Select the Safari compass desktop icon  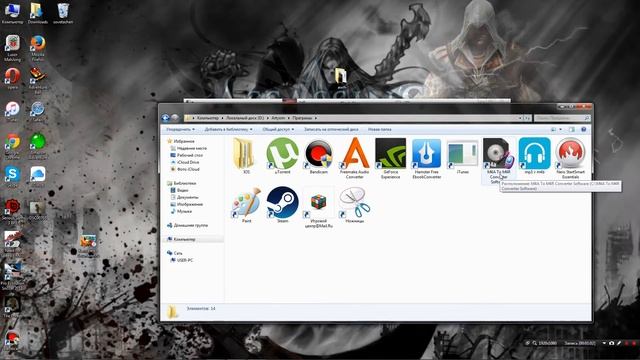coord(38,111)
